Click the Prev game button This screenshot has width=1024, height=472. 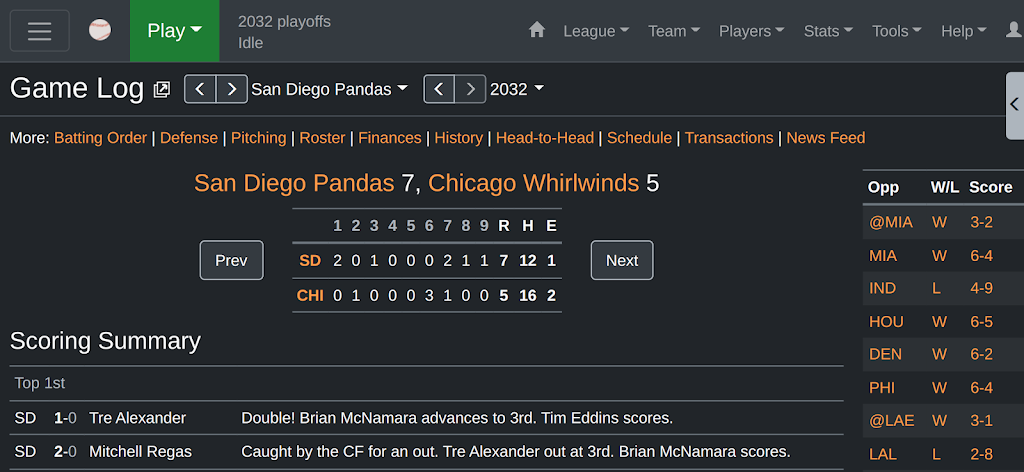232,260
